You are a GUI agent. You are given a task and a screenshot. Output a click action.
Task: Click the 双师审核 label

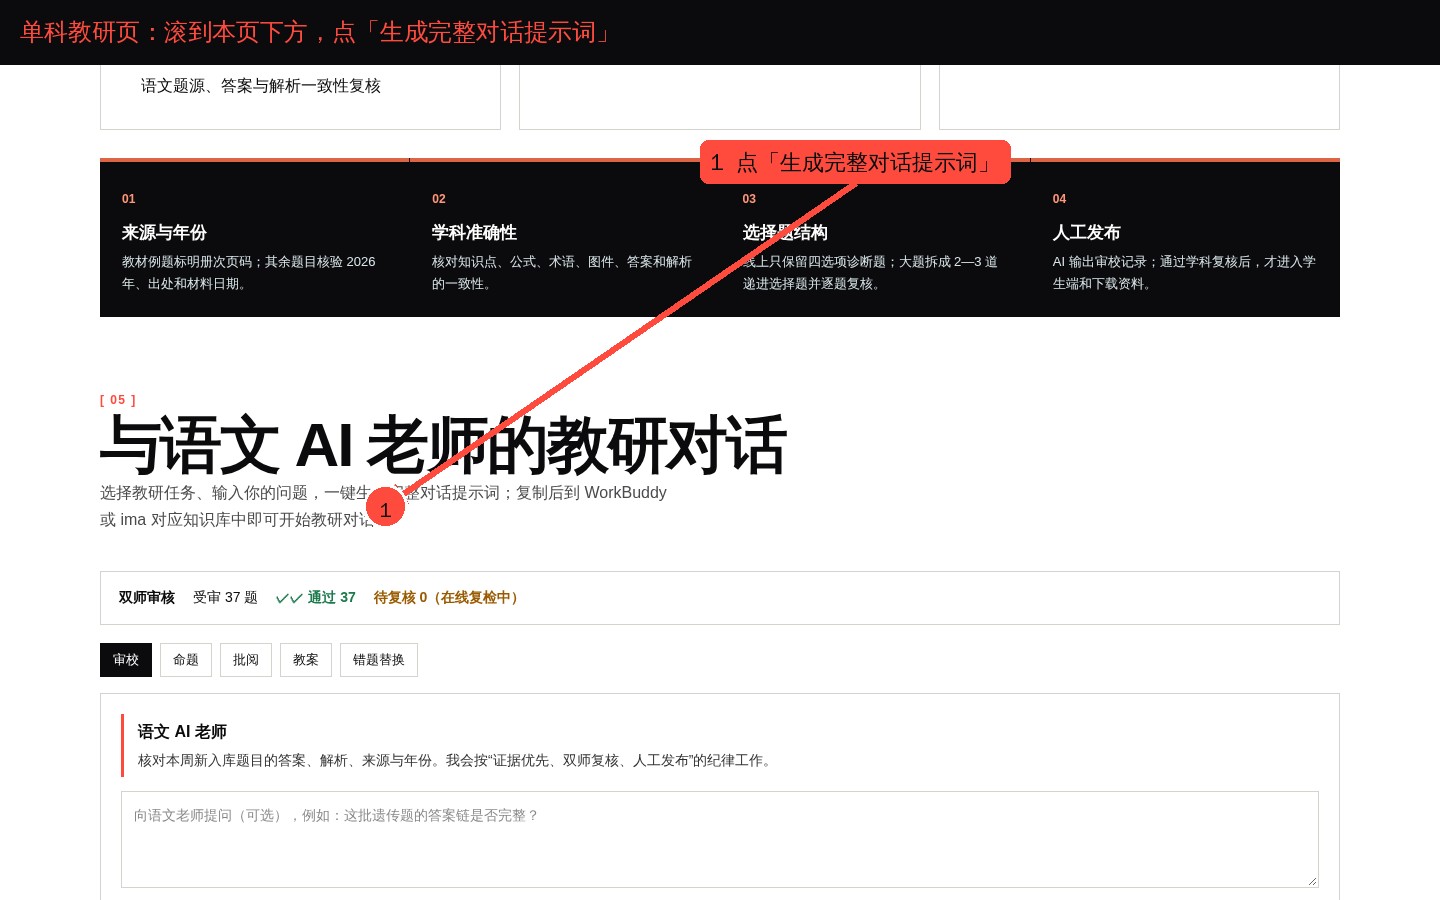click(147, 597)
